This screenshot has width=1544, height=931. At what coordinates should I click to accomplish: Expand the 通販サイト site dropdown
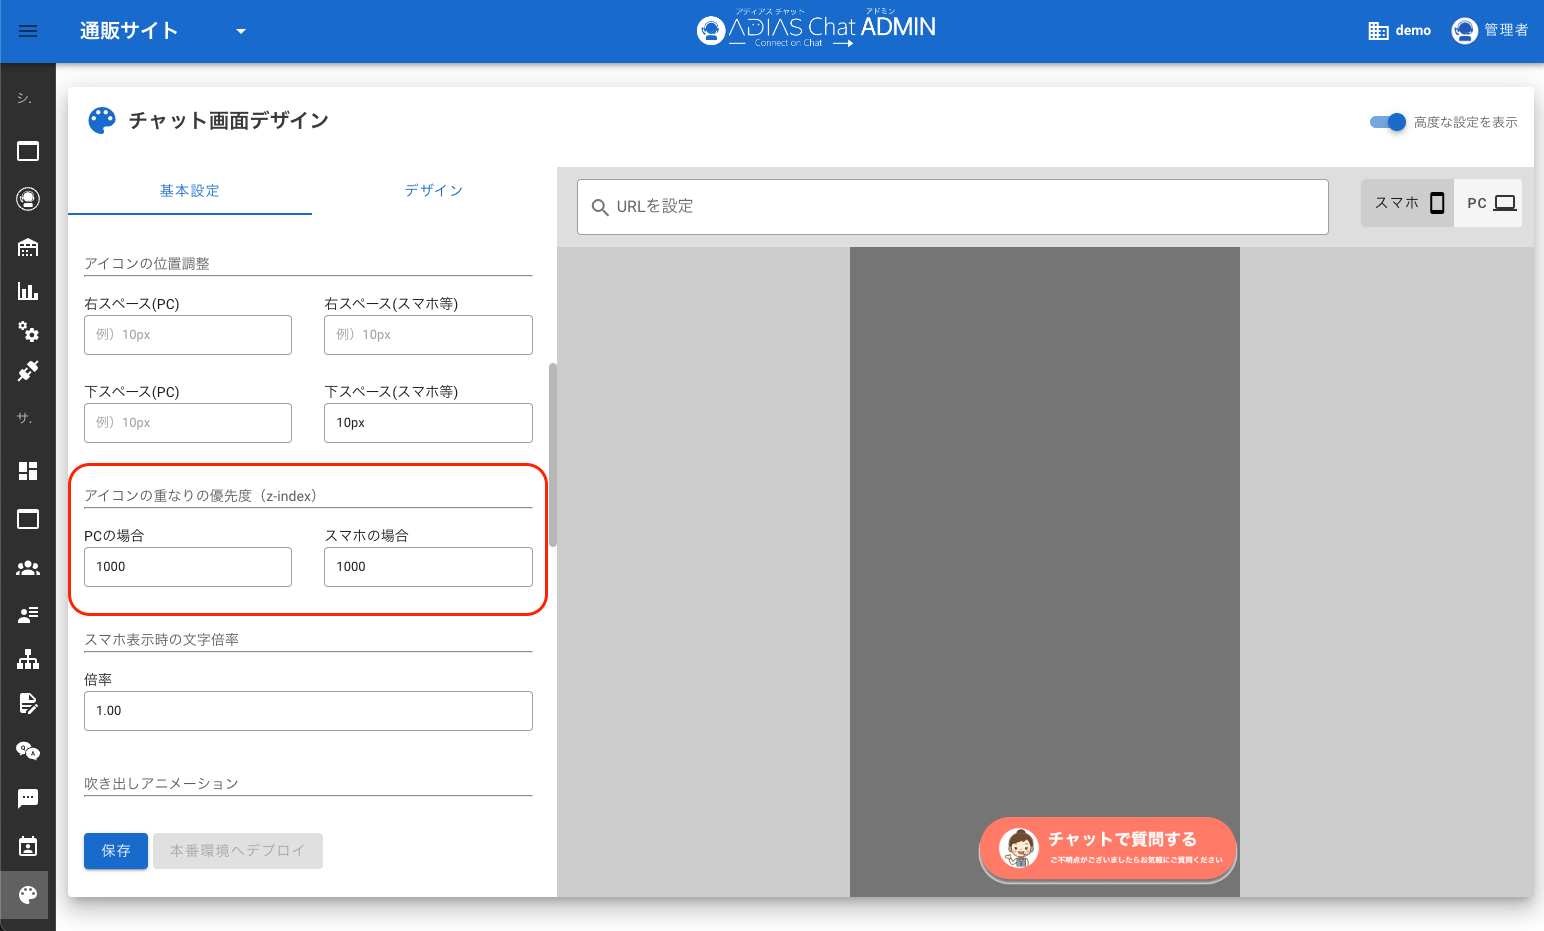(x=240, y=31)
